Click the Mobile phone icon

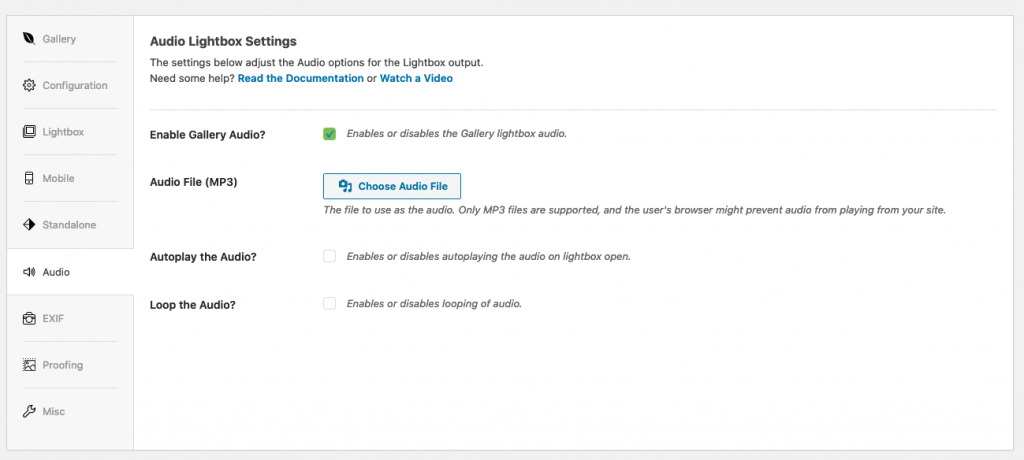(29, 178)
